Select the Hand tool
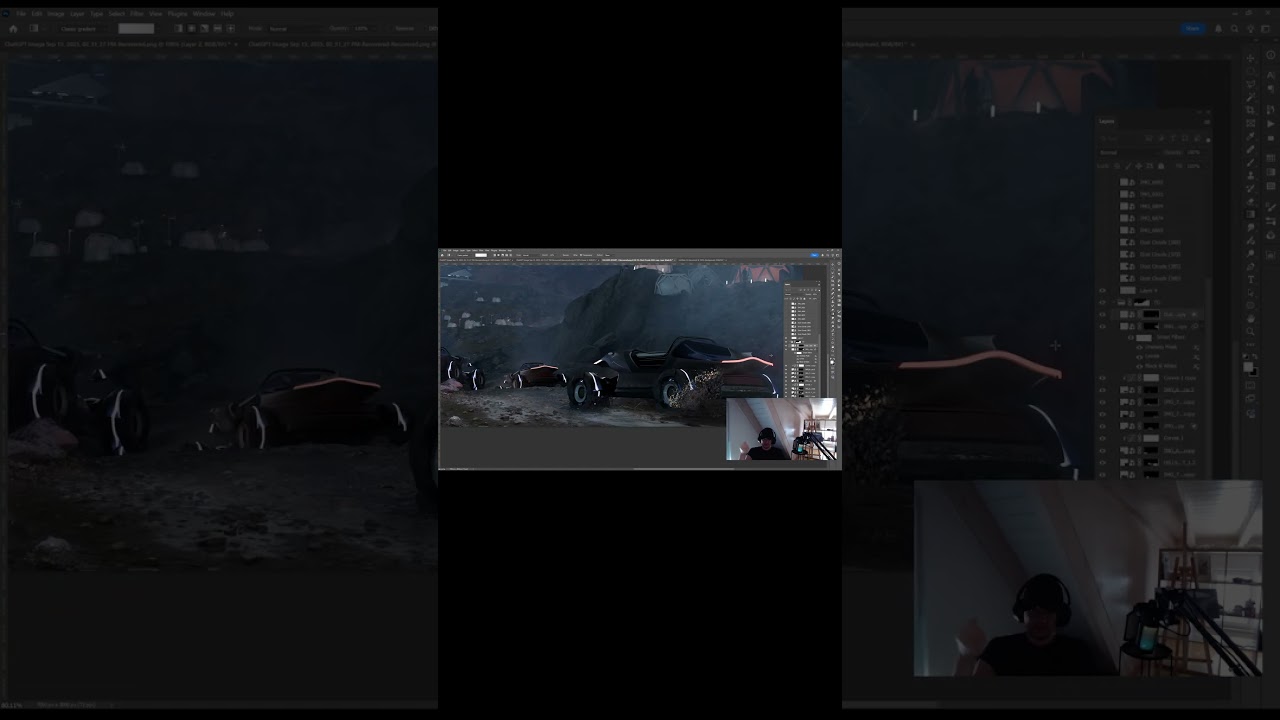 1251,317
